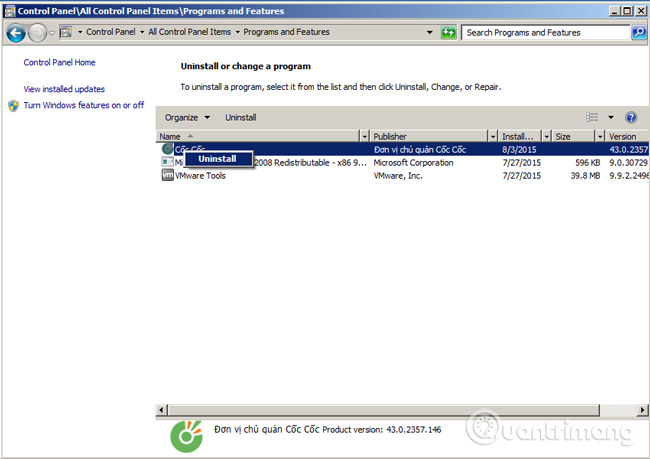Sort list by Name column header
Image resolution: width=650 pixels, height=459 pixels.
tap(257, 136)
